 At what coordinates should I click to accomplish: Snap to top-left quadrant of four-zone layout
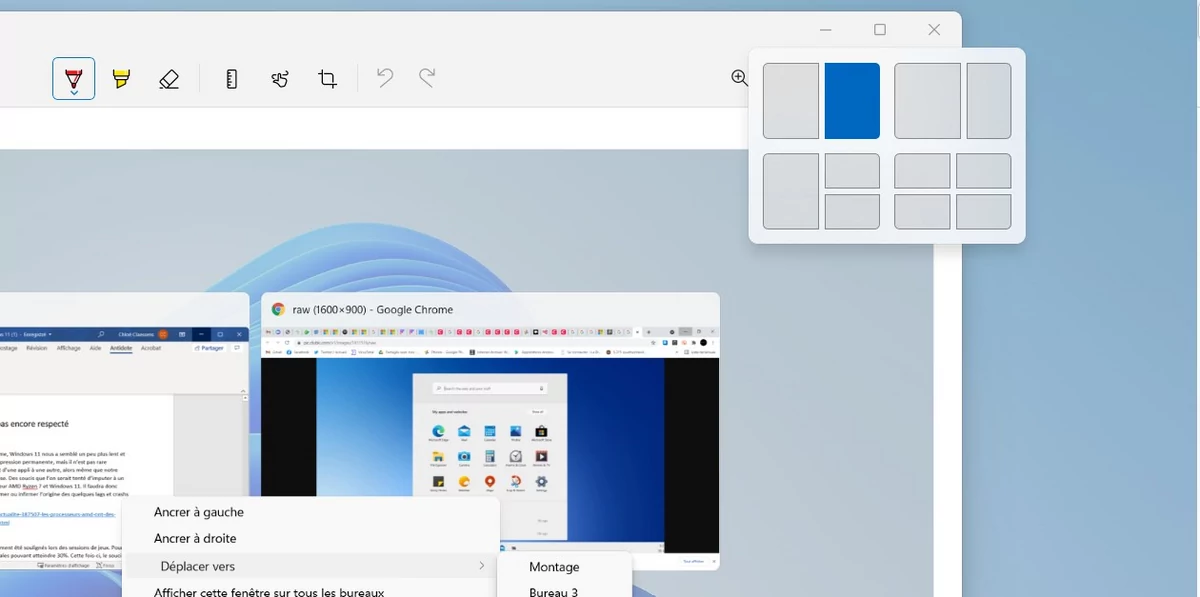[x=922, y=171]
